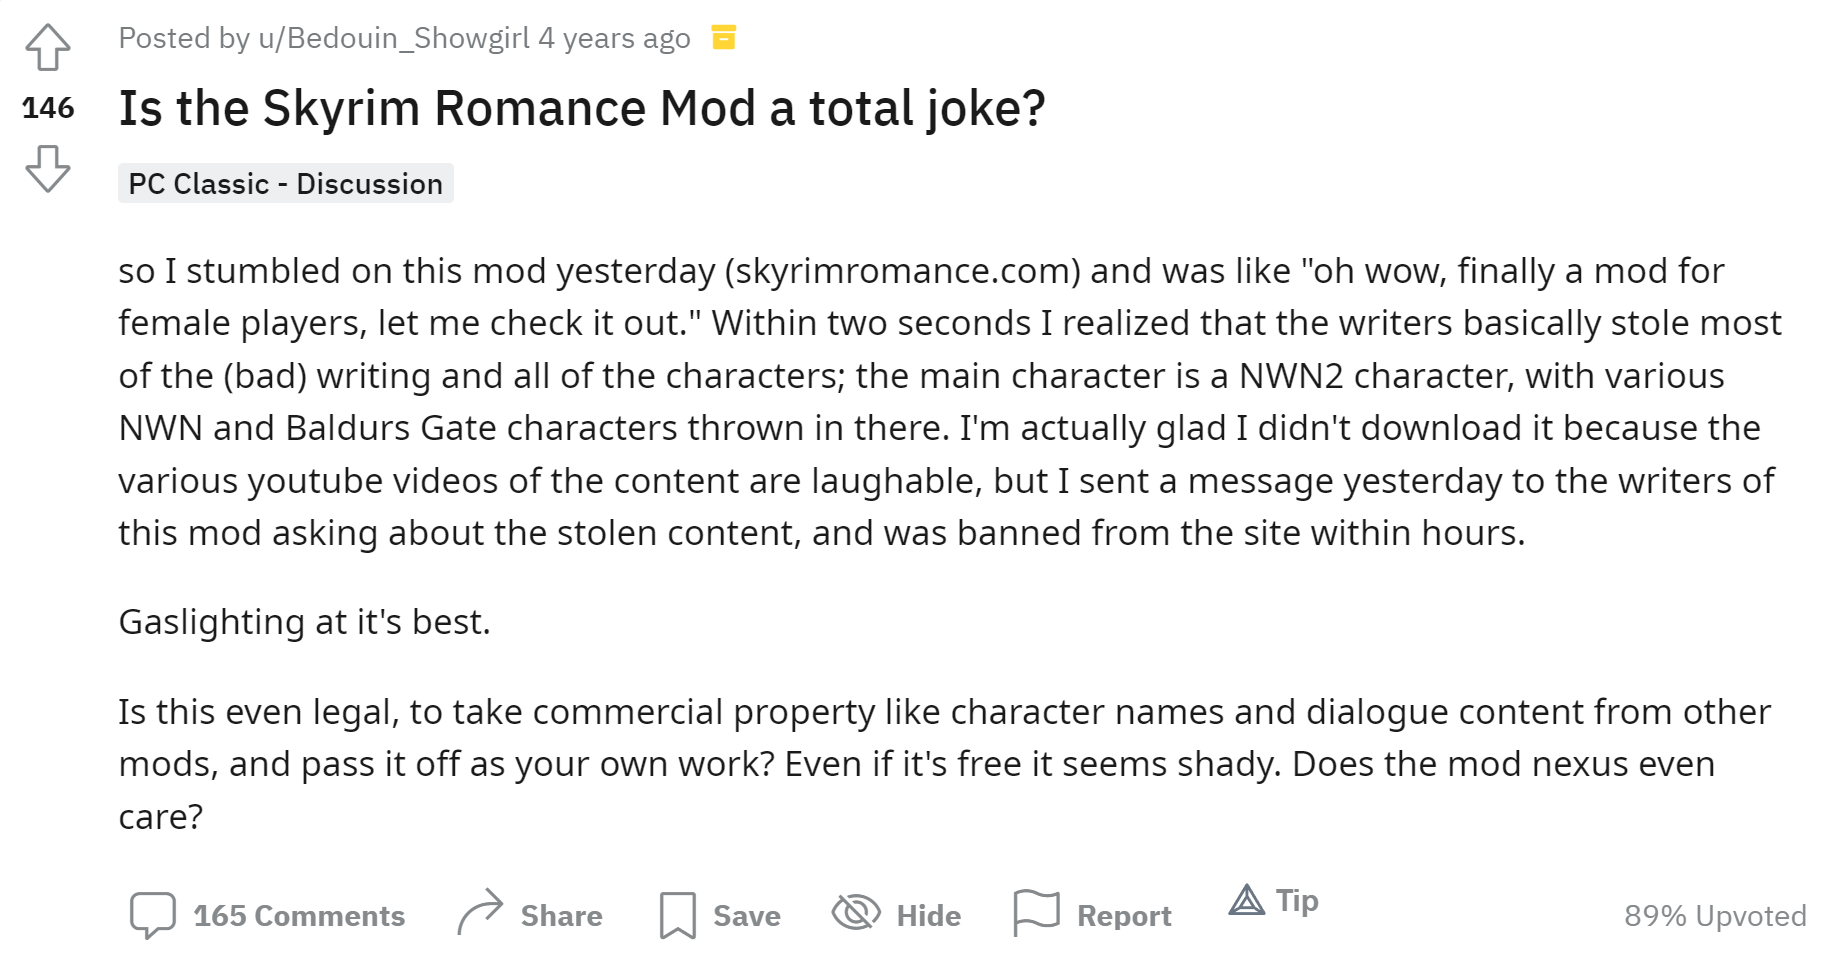Select the PC Classic - Discussion flair
This screenshot has height=974, width=1840.
click(x=286, y=183)
